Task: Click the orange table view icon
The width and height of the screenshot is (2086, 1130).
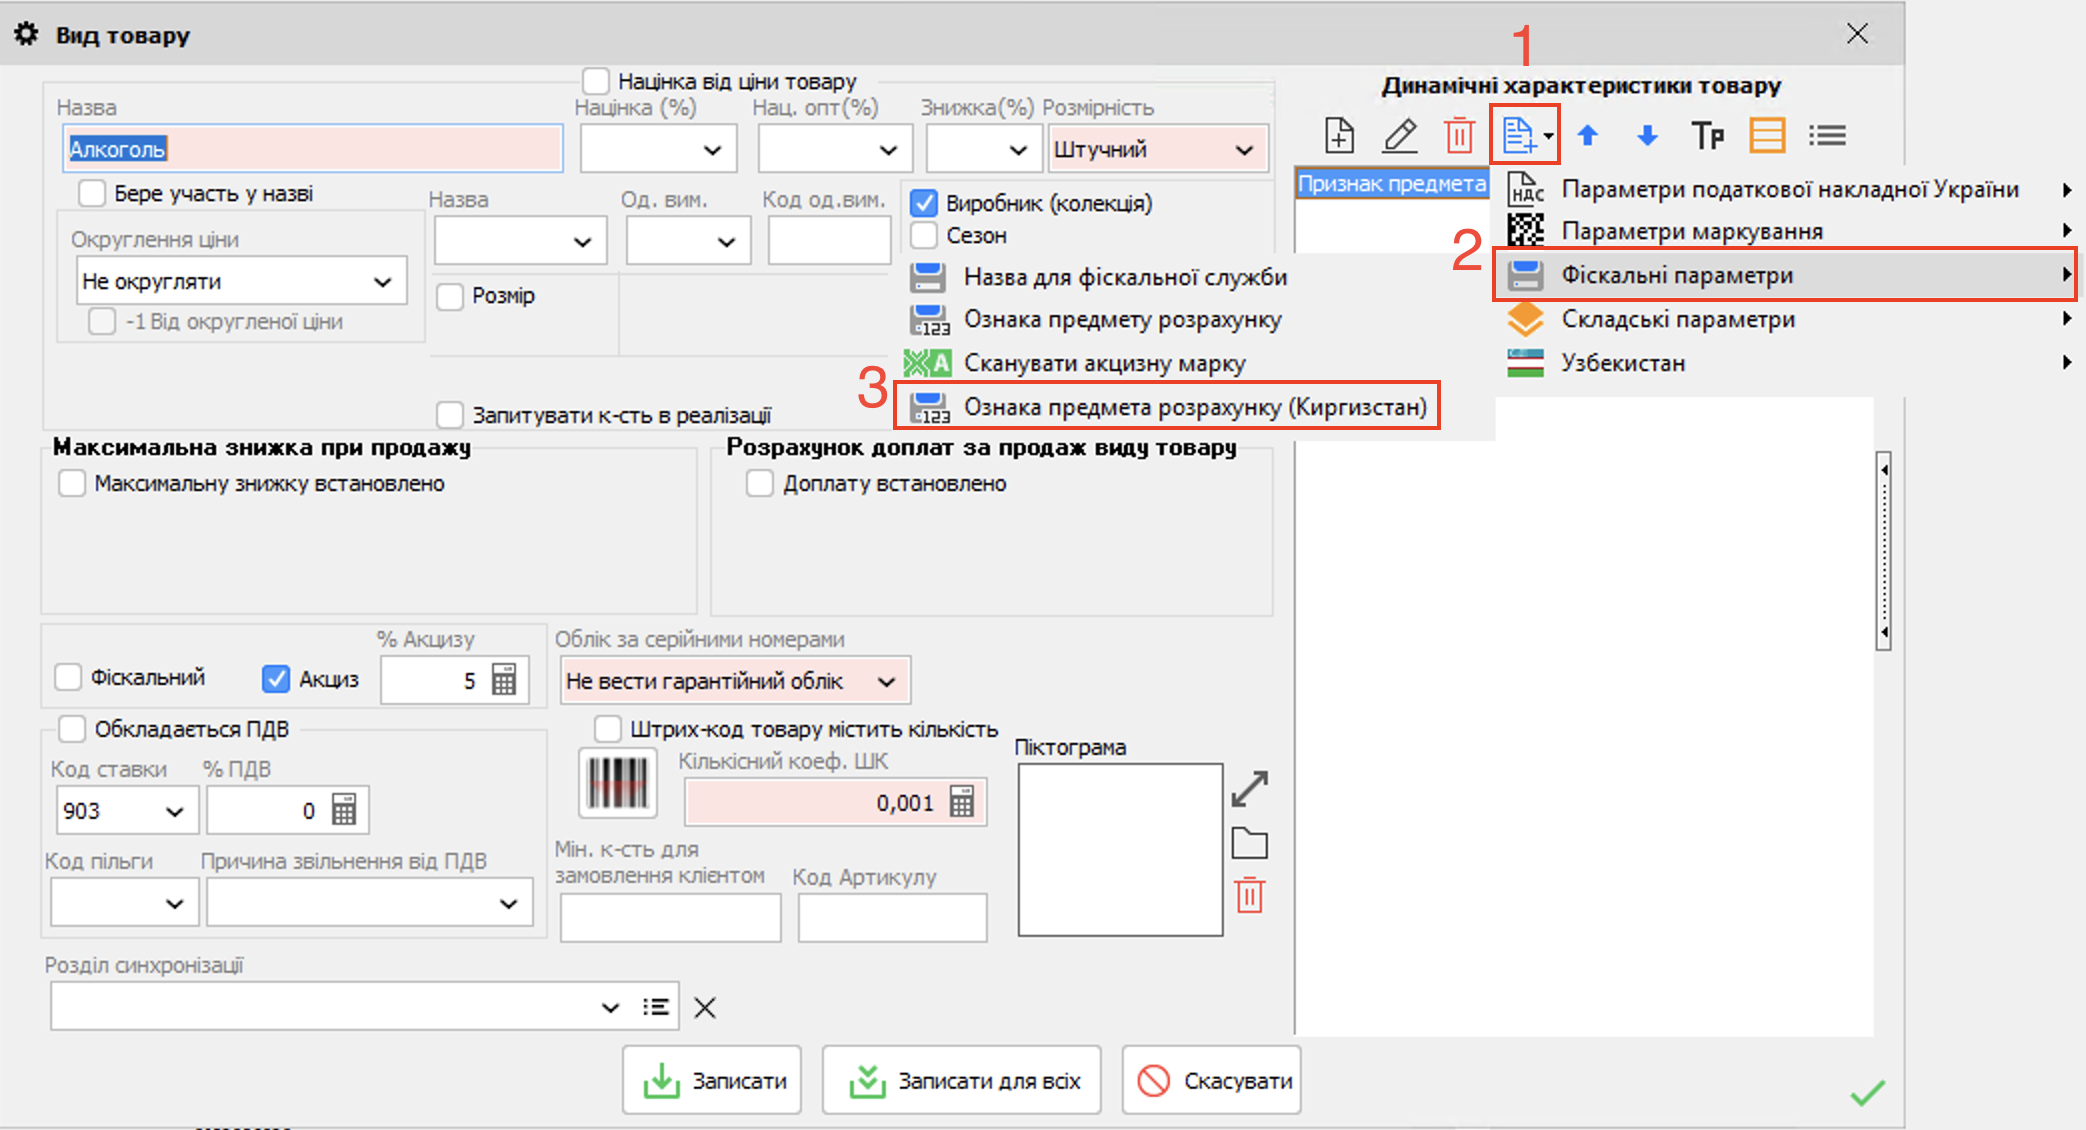Action: click(1767, 135)
